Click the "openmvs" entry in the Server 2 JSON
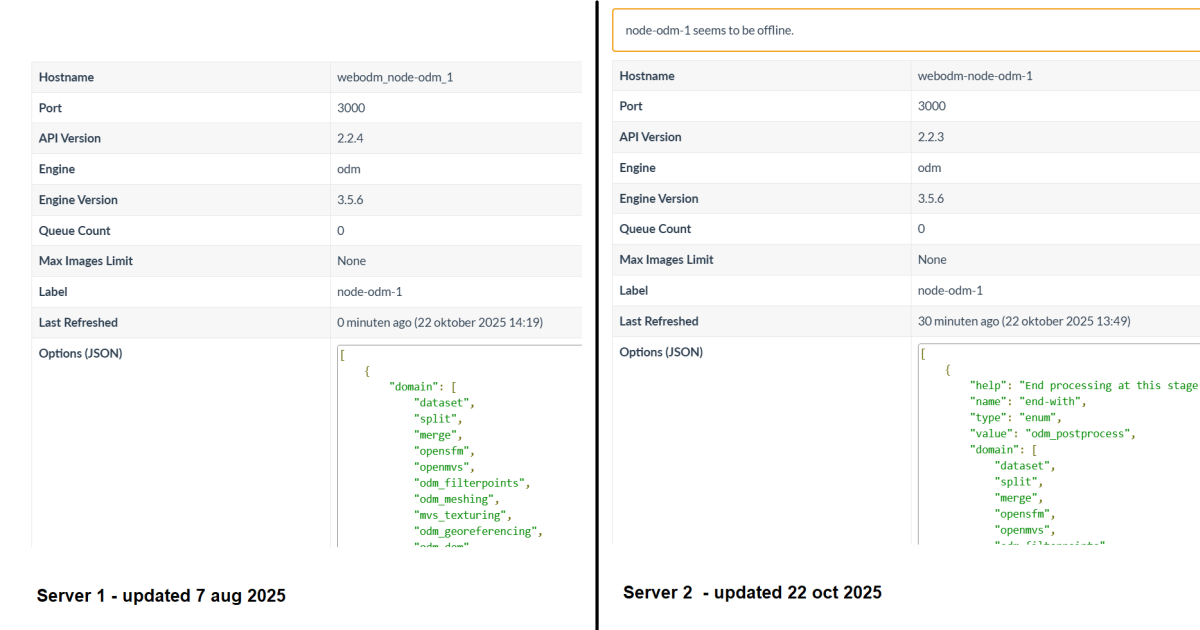This screenshot has width=1200, height=630. (x=1024, y=530)
